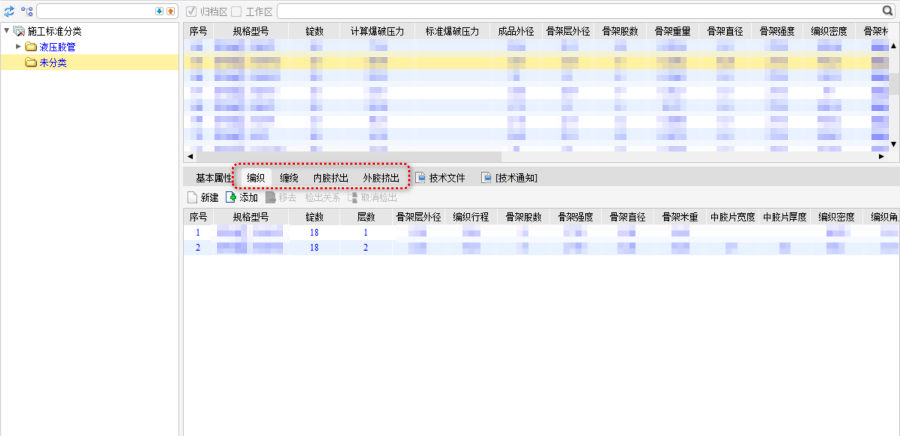This screenshot has height=436, width=900.
Task: Click the 层数 column header
Action: tap(366, 217)
